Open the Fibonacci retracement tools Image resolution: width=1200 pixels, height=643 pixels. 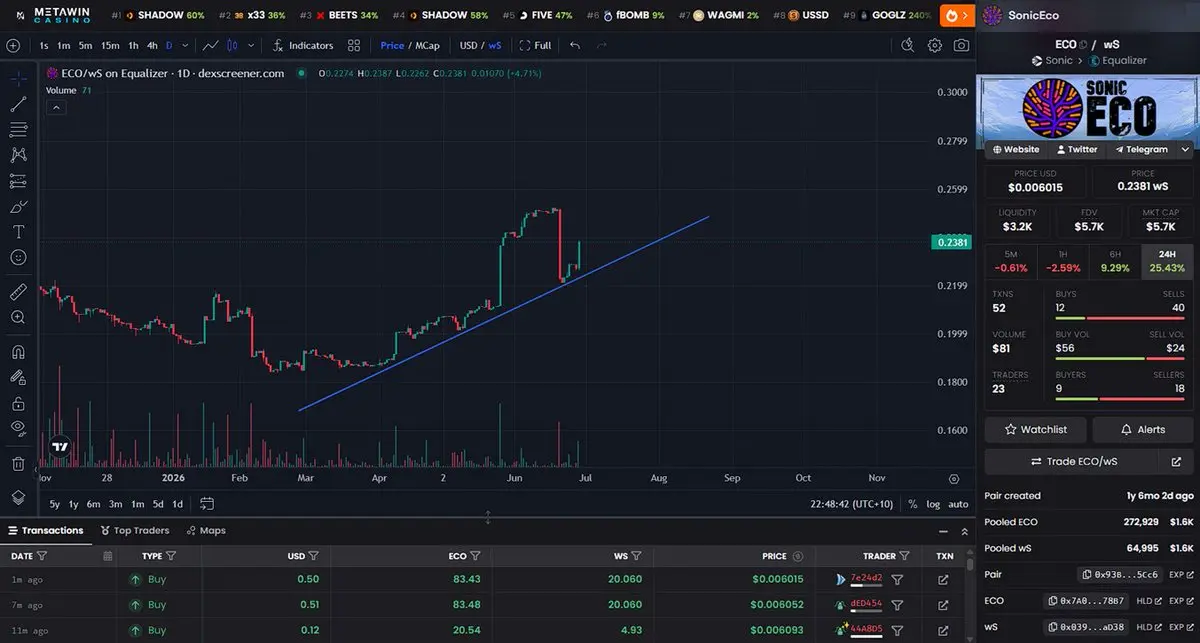18,129
